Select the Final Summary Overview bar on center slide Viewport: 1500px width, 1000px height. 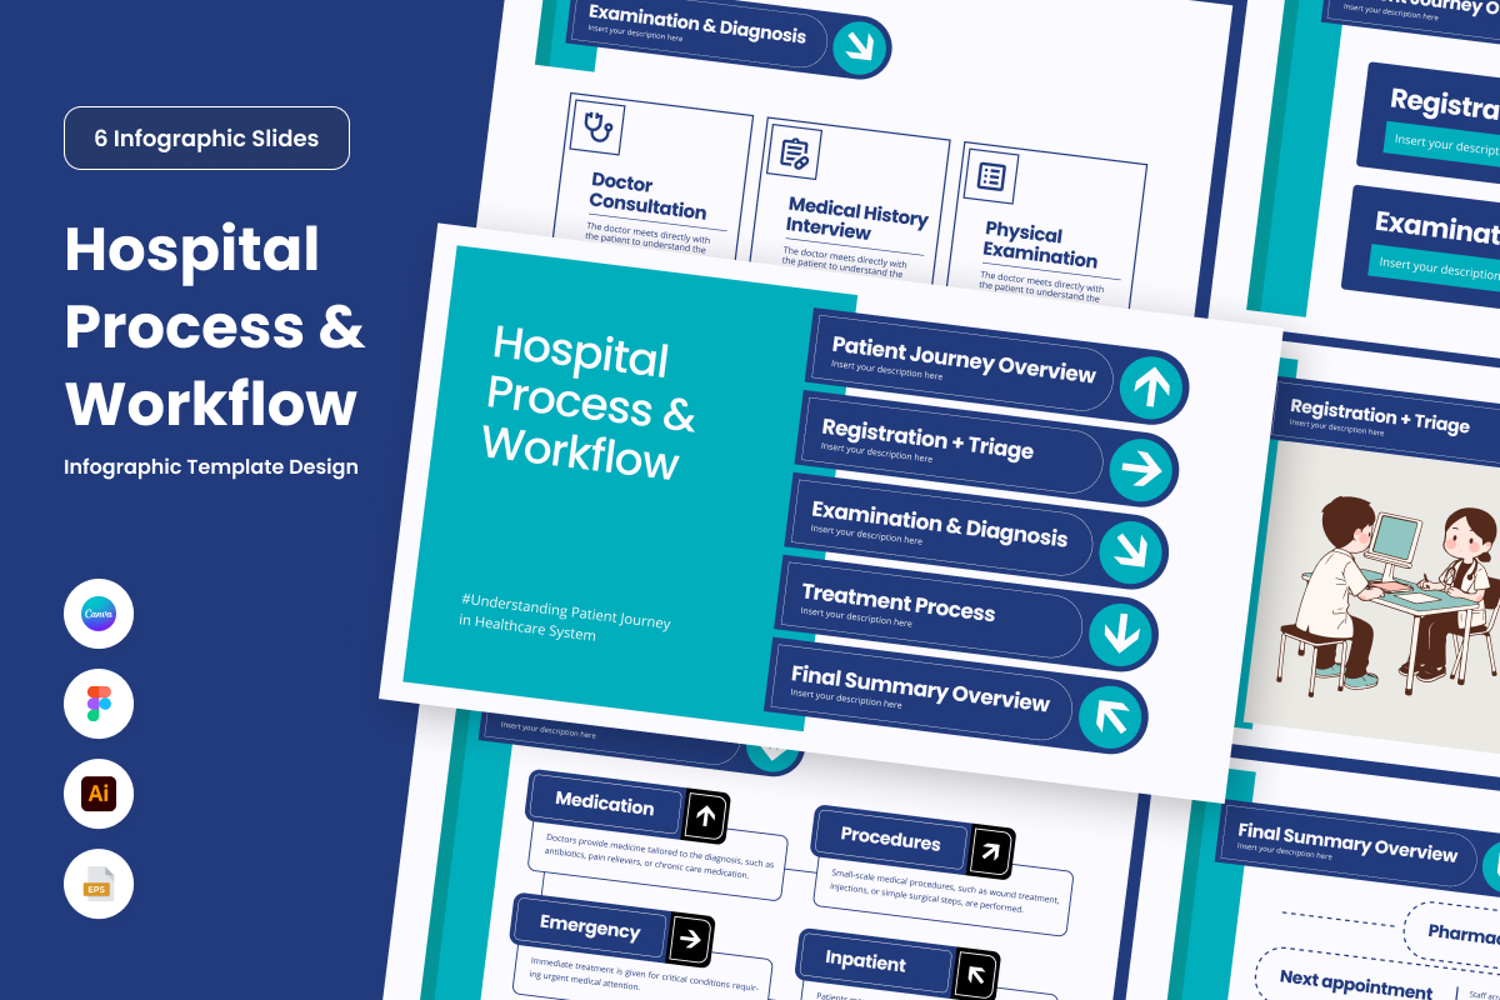[x=920, y=688]
